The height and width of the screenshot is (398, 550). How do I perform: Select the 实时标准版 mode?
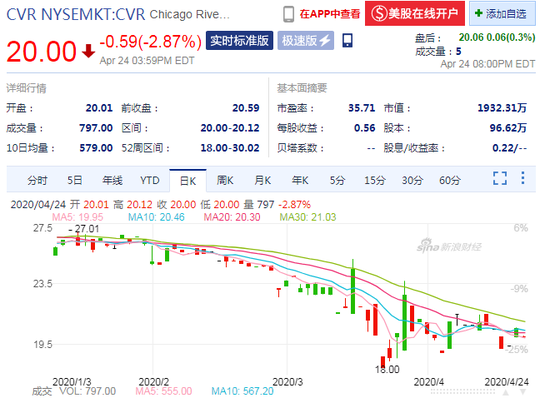240,41
